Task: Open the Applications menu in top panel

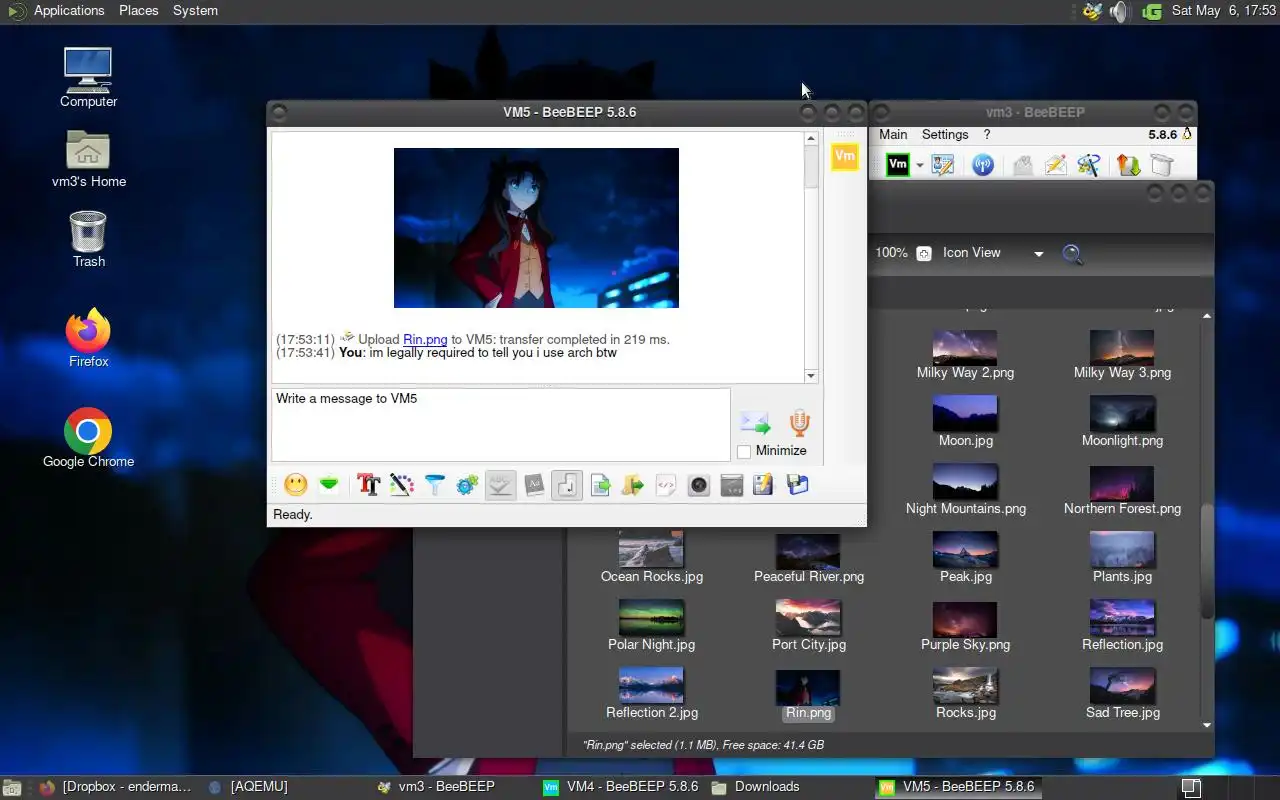Action: coord(69,11)
